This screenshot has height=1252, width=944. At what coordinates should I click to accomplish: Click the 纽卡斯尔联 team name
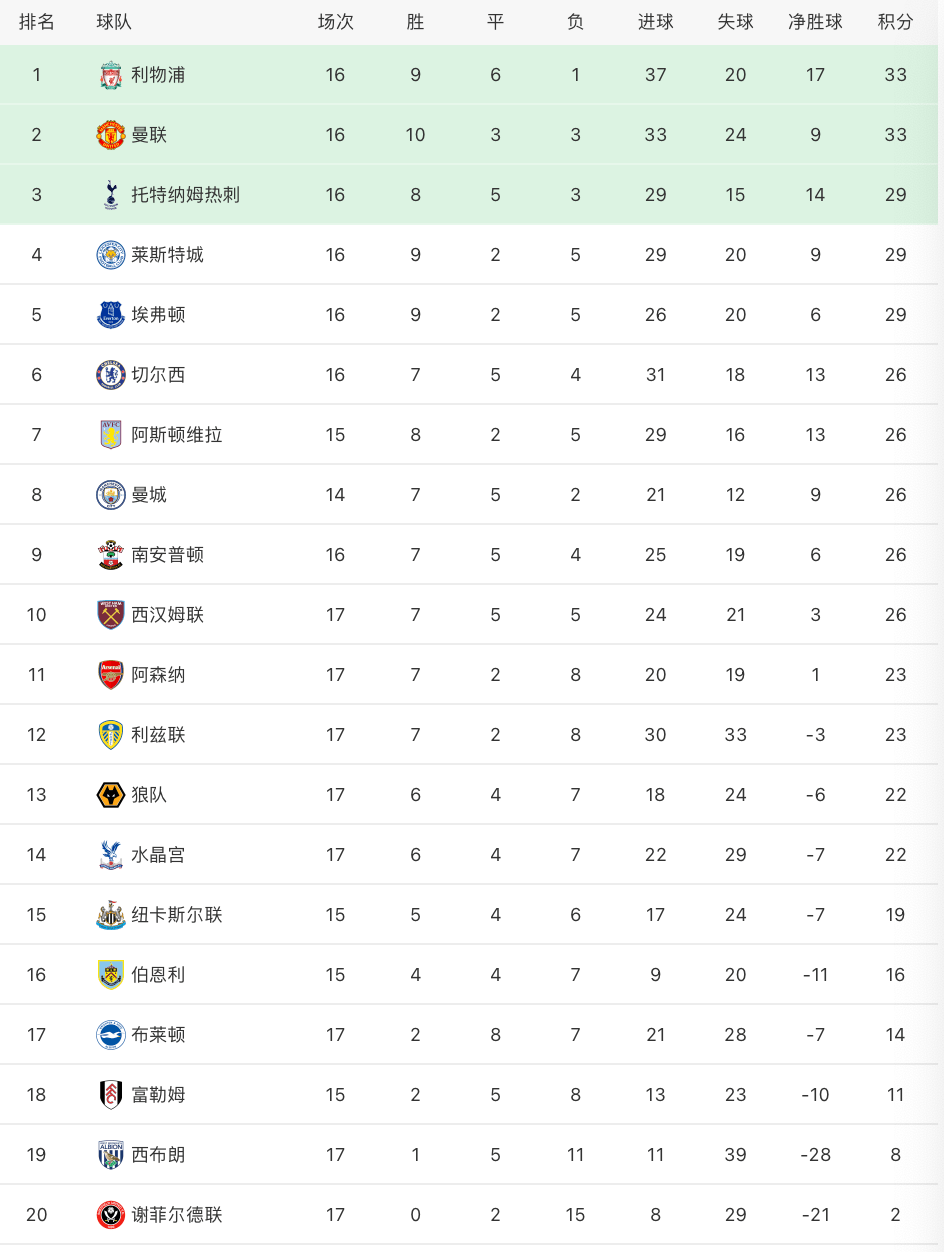(177, 915)
